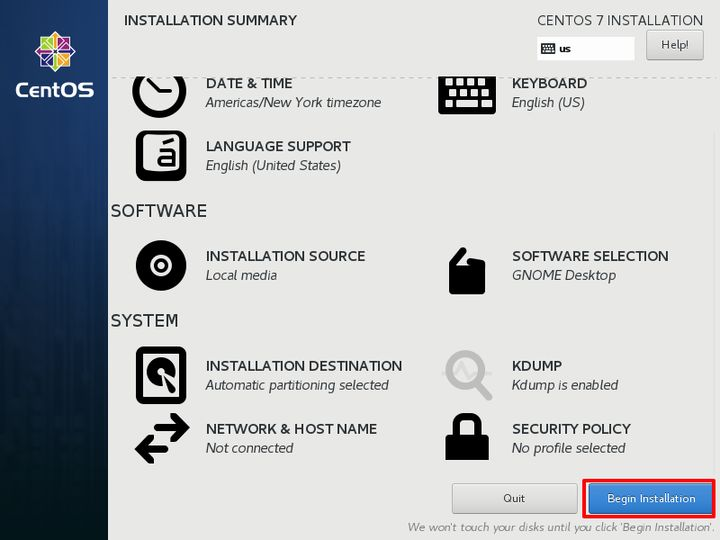The image size is (720, 540).
Task: Open INSTALLATION DESTINATION heading
Action: point(304,366)
